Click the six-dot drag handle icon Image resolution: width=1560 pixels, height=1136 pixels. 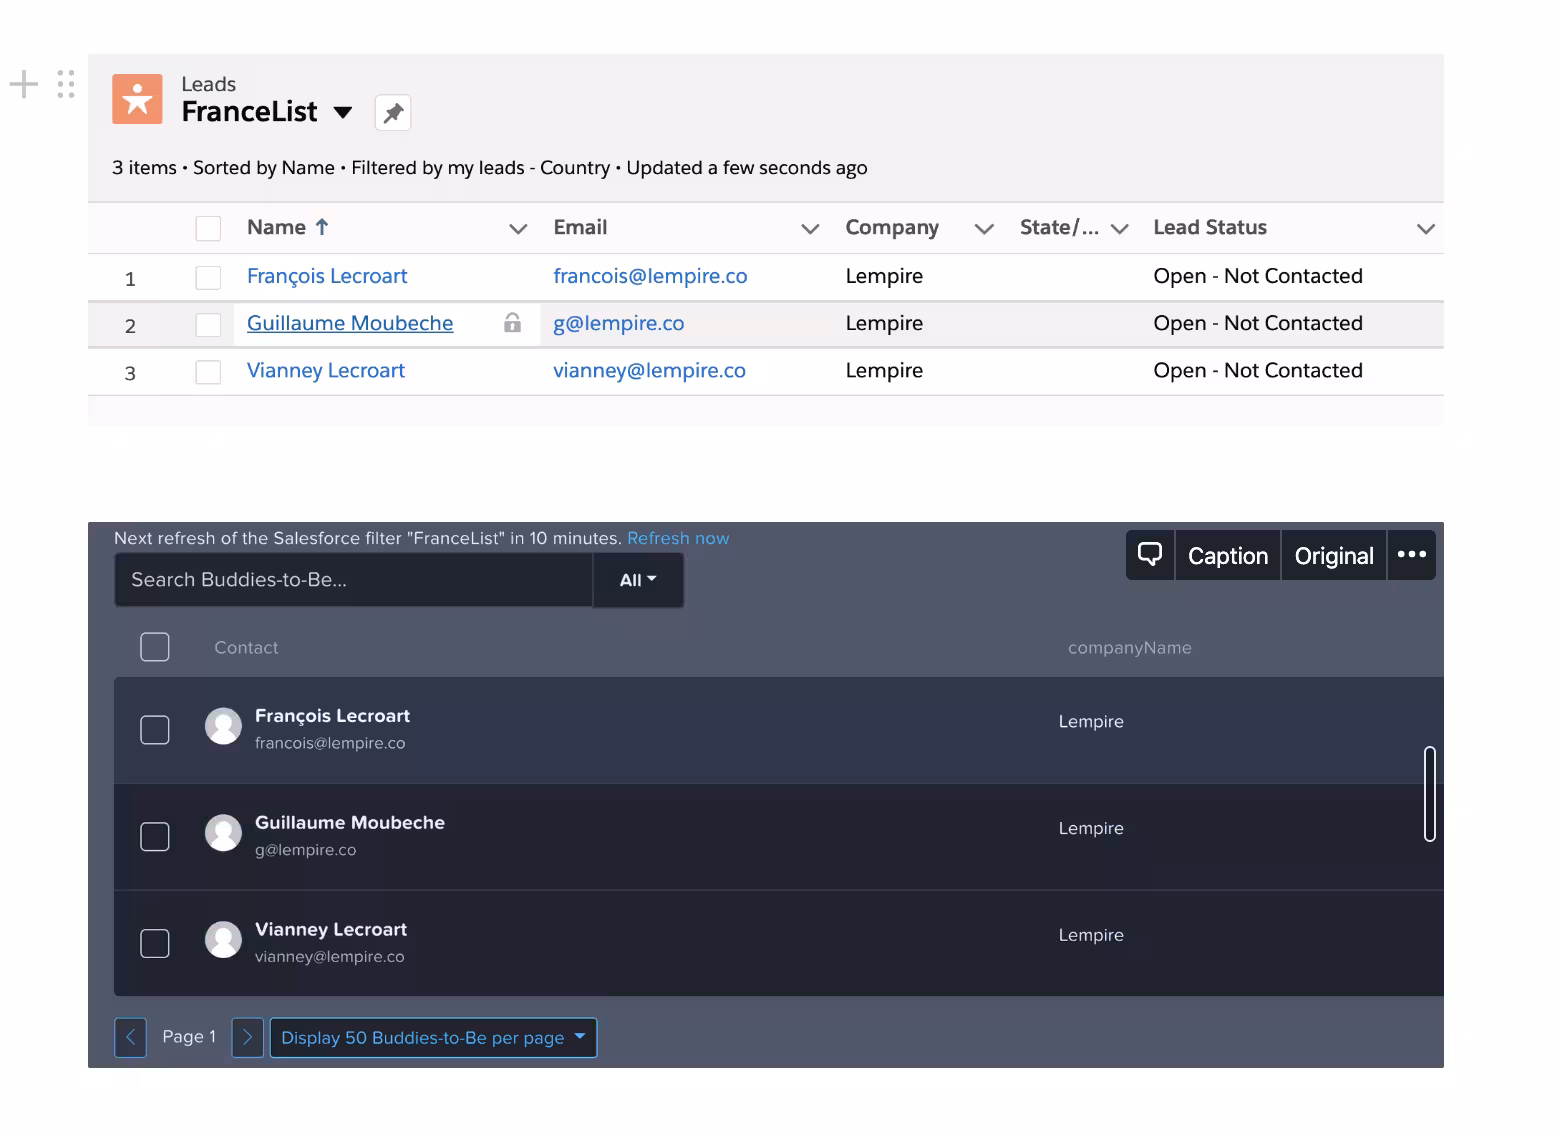point(66,84)
